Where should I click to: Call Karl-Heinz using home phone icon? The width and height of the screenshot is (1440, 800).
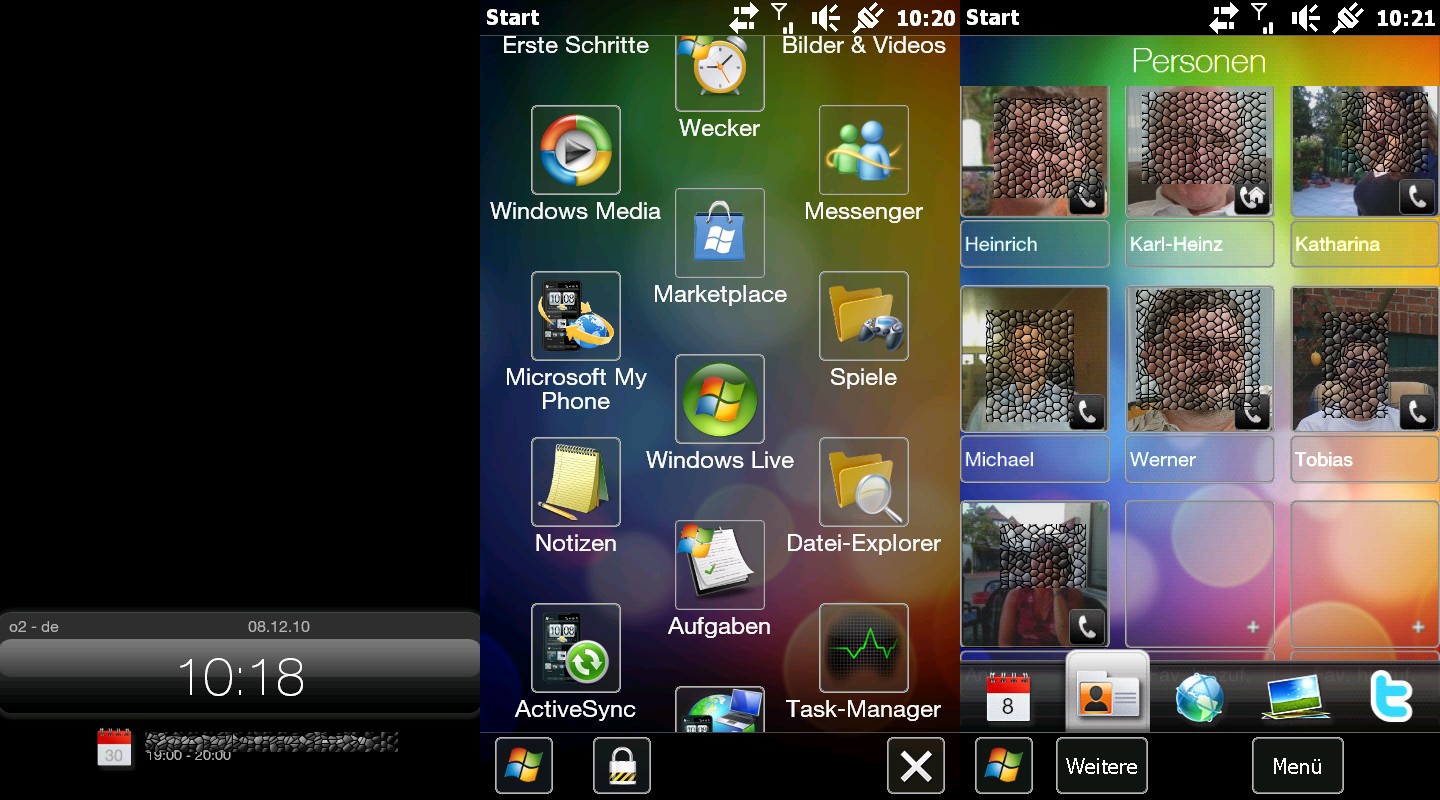[1252, 197]
